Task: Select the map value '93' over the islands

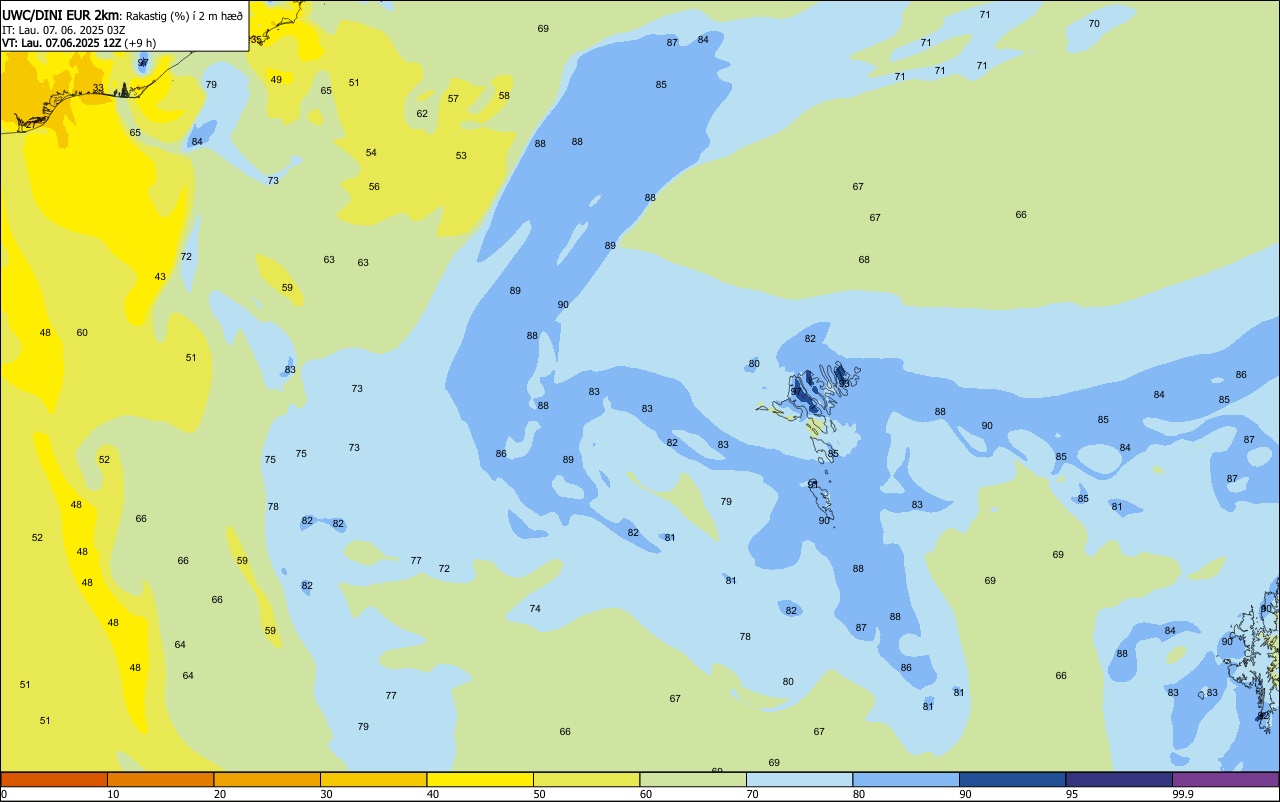Action: click(844, 383)
